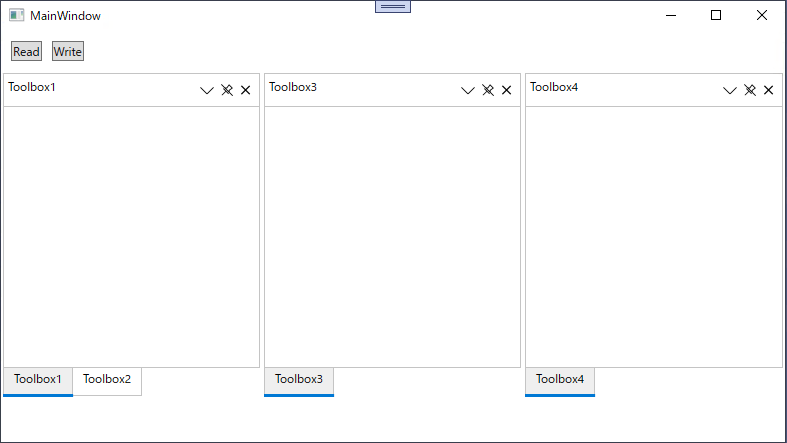The image size is (787, 443).
Task: Maximize the MainWindow window
Action: click(x=716, y=15)
